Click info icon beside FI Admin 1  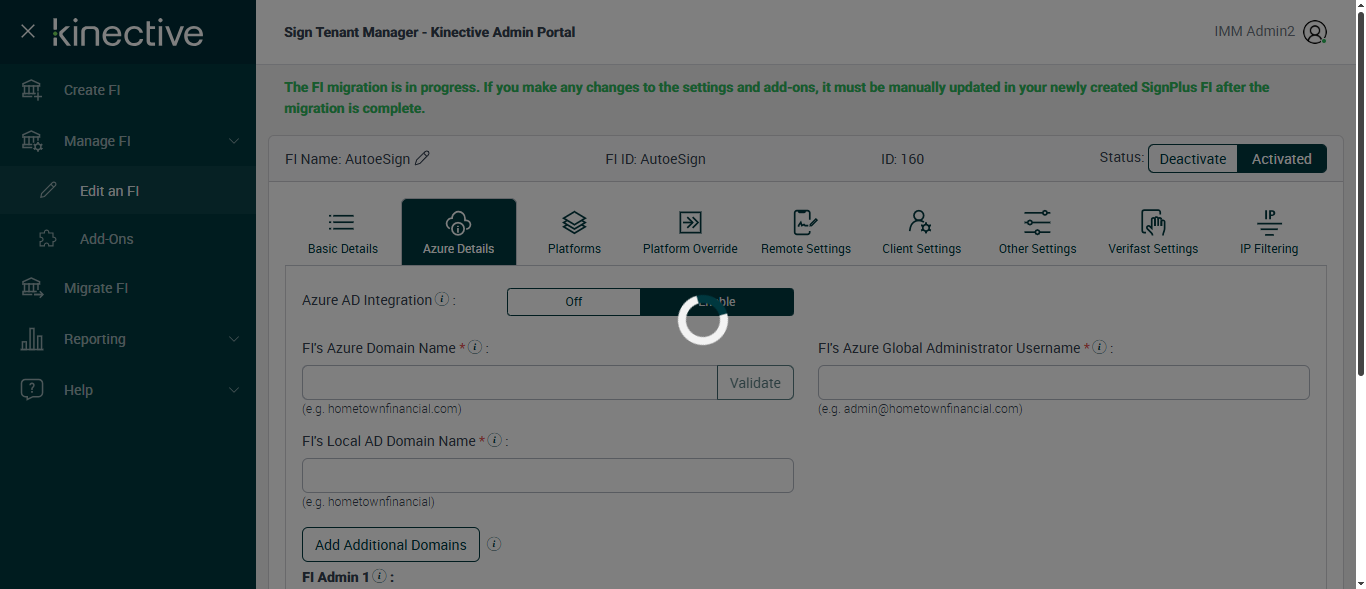click(x=380, y=577)
